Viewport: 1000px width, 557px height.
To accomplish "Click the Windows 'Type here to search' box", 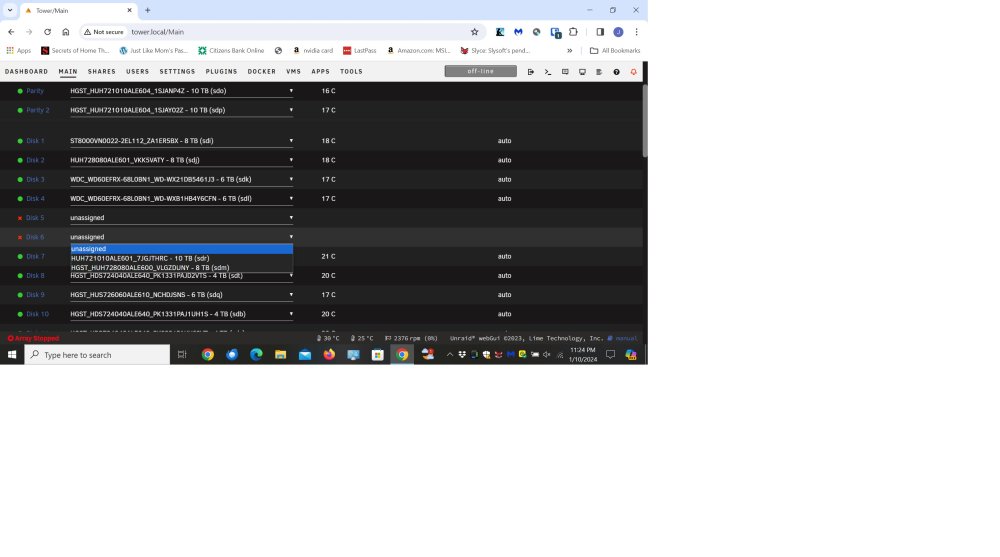I will [x=98, y=355].
